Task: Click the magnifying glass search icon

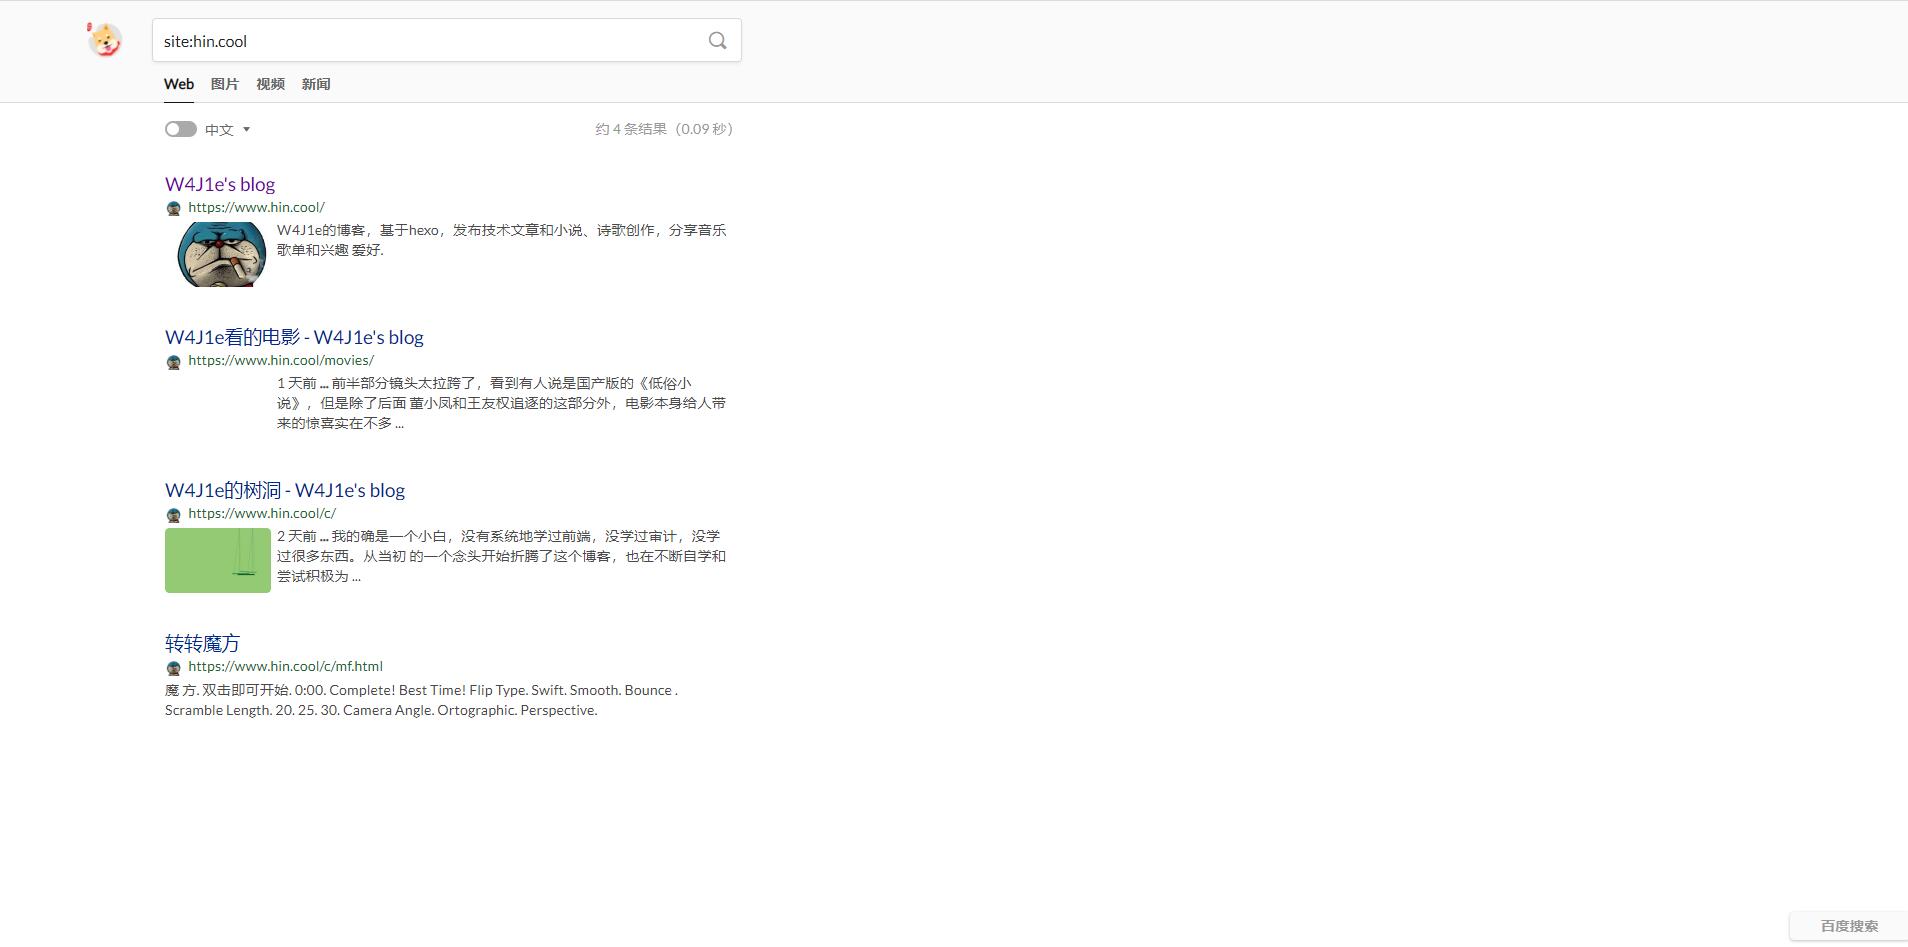Action: [717, 41]
